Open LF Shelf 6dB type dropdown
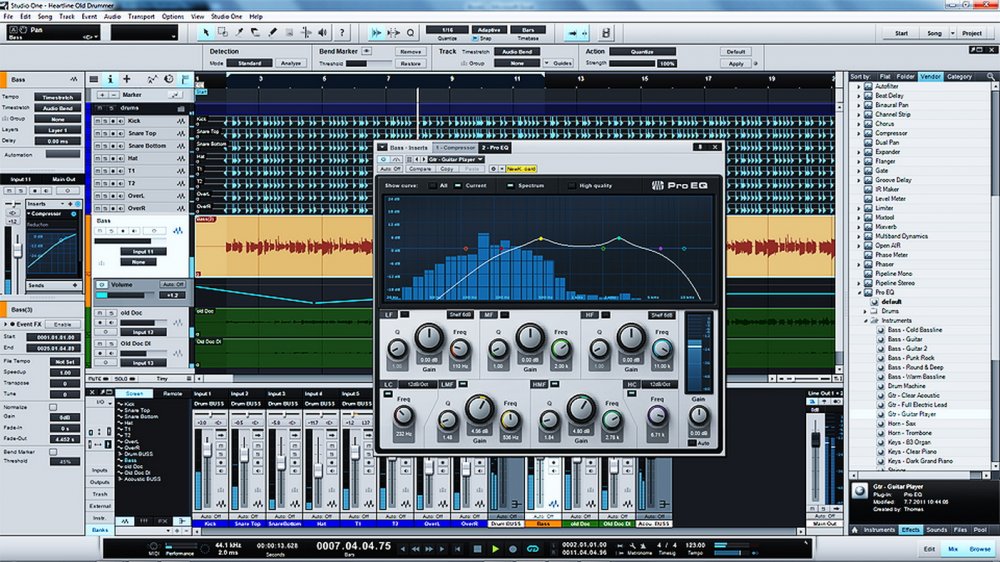 tap(460, 315)
